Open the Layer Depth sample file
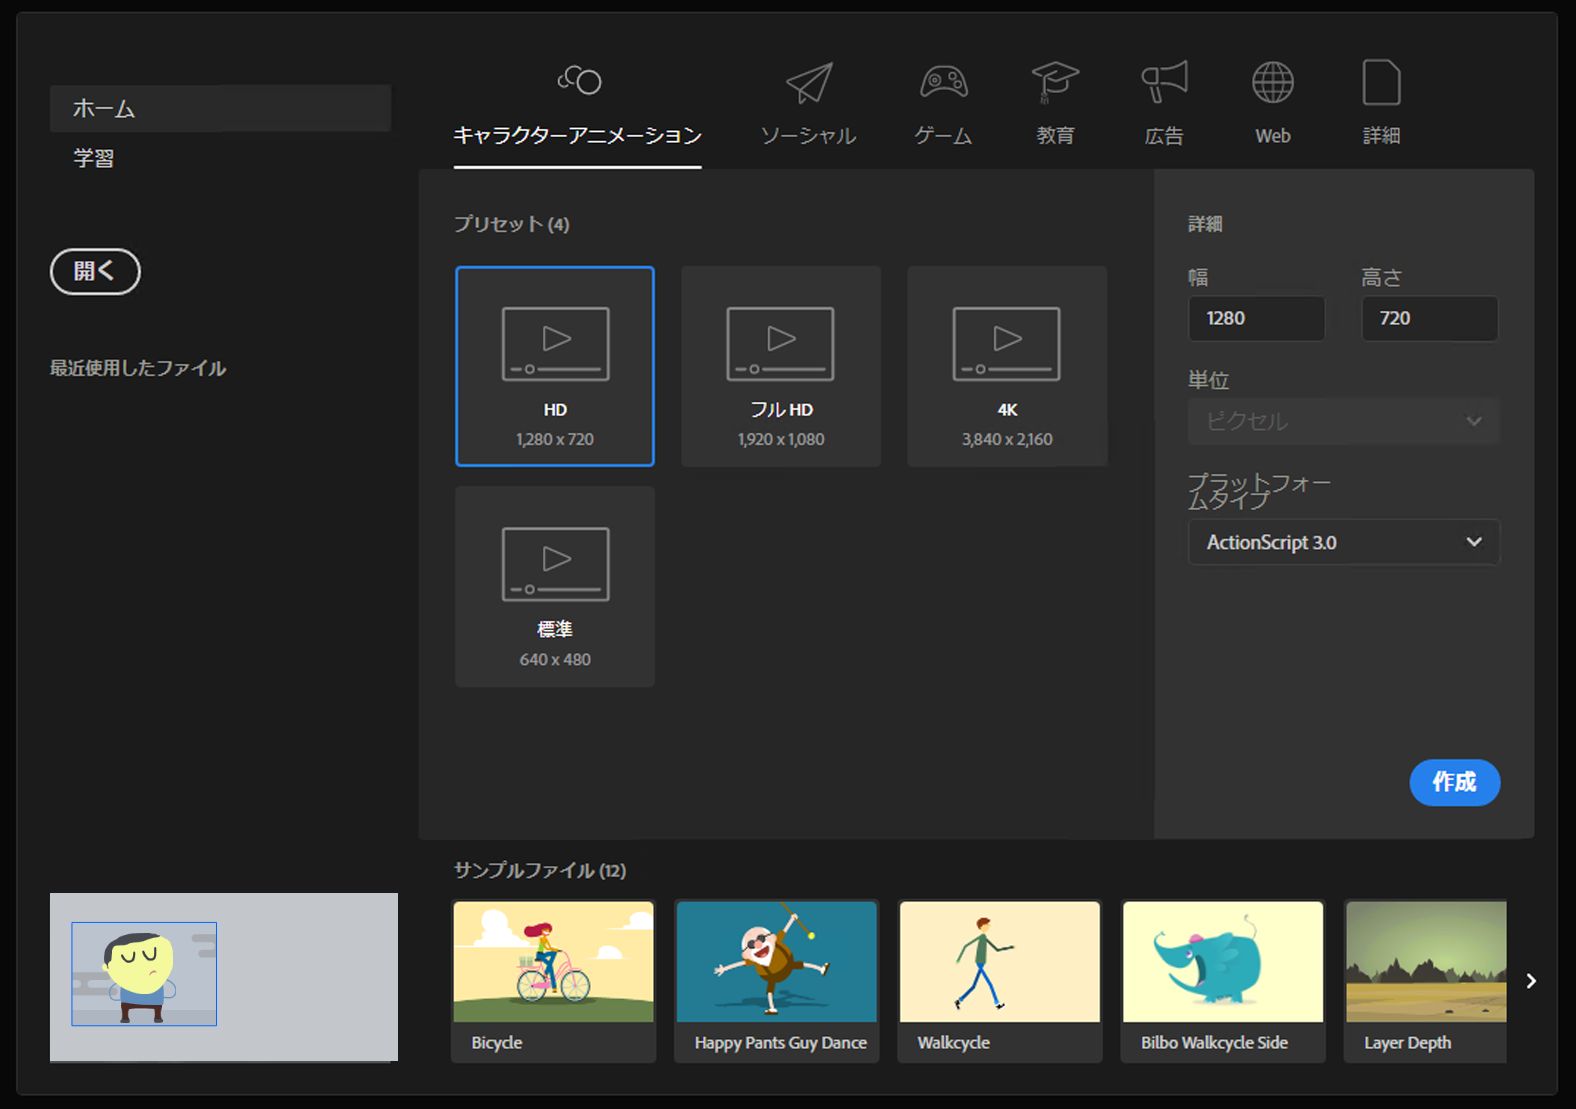The width and height of the screenshot is (1576, 1109). 1426,981
